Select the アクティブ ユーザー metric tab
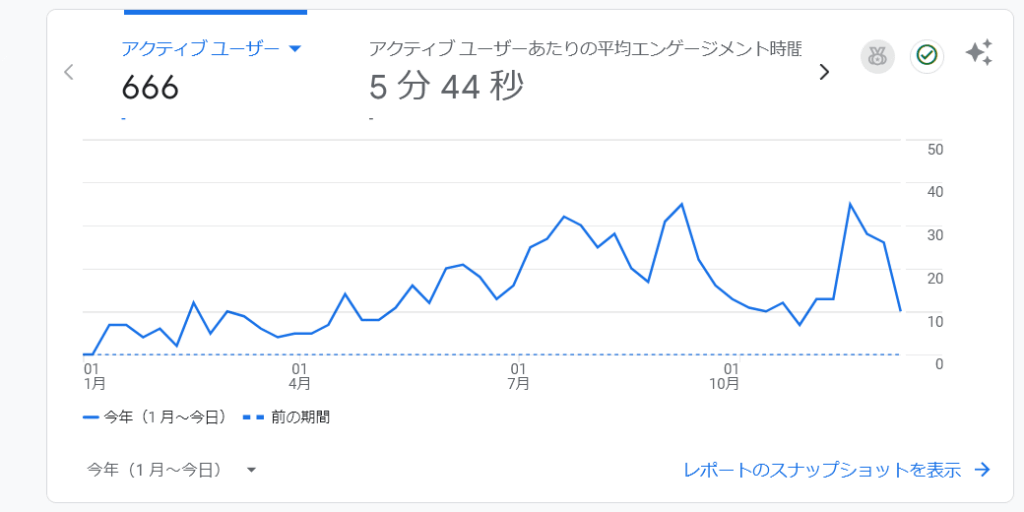 point(200,49)
